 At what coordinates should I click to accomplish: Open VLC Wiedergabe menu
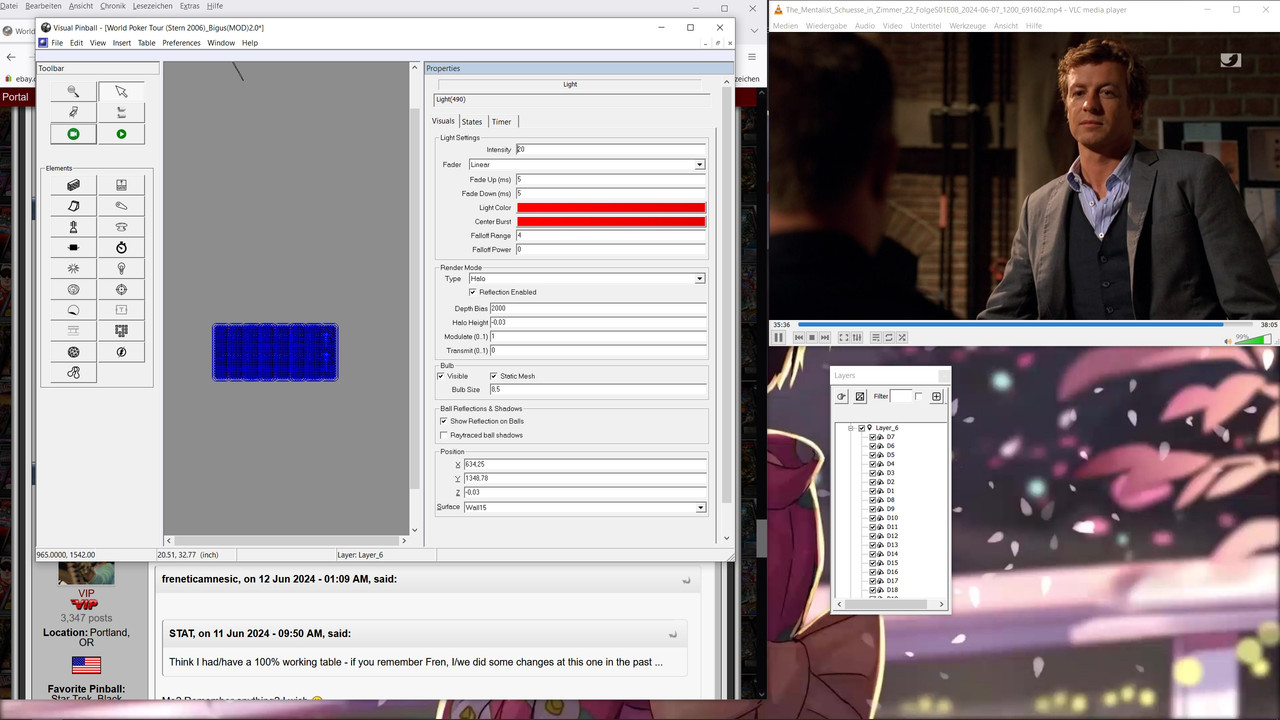826,26
